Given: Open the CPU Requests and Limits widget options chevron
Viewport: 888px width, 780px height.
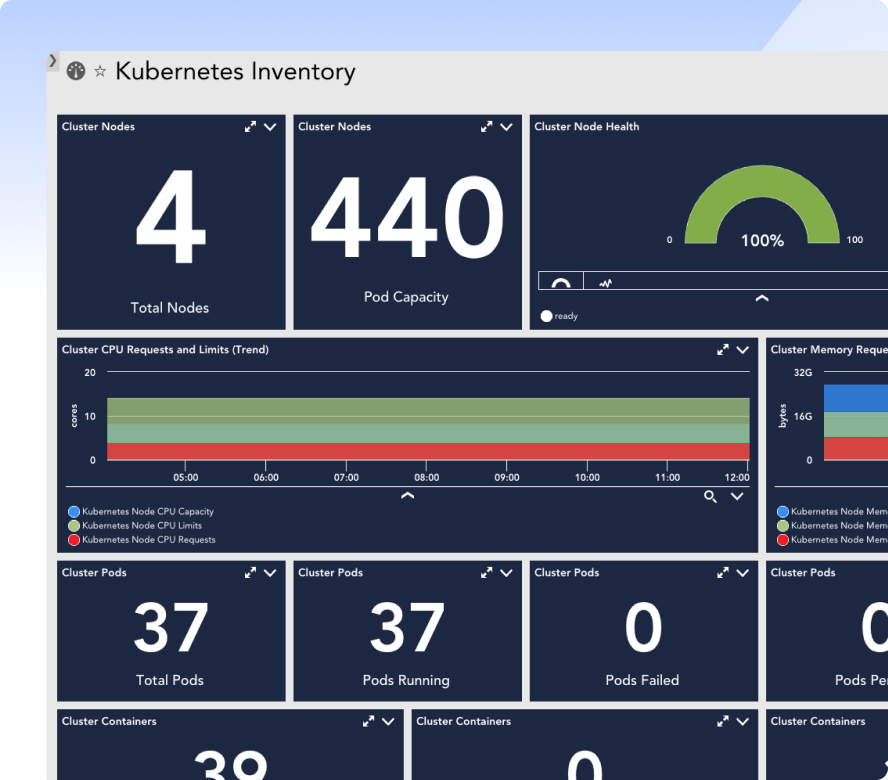Looking at the screenshot, I should [x=742, y=350].
